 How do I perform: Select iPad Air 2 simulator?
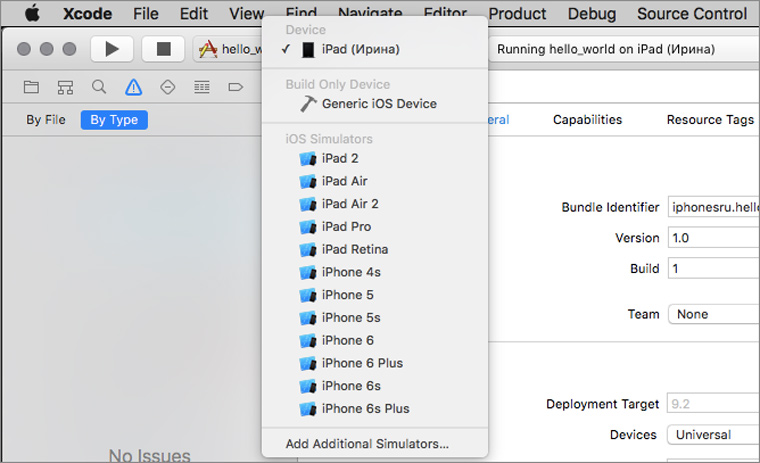pos(375,204)
